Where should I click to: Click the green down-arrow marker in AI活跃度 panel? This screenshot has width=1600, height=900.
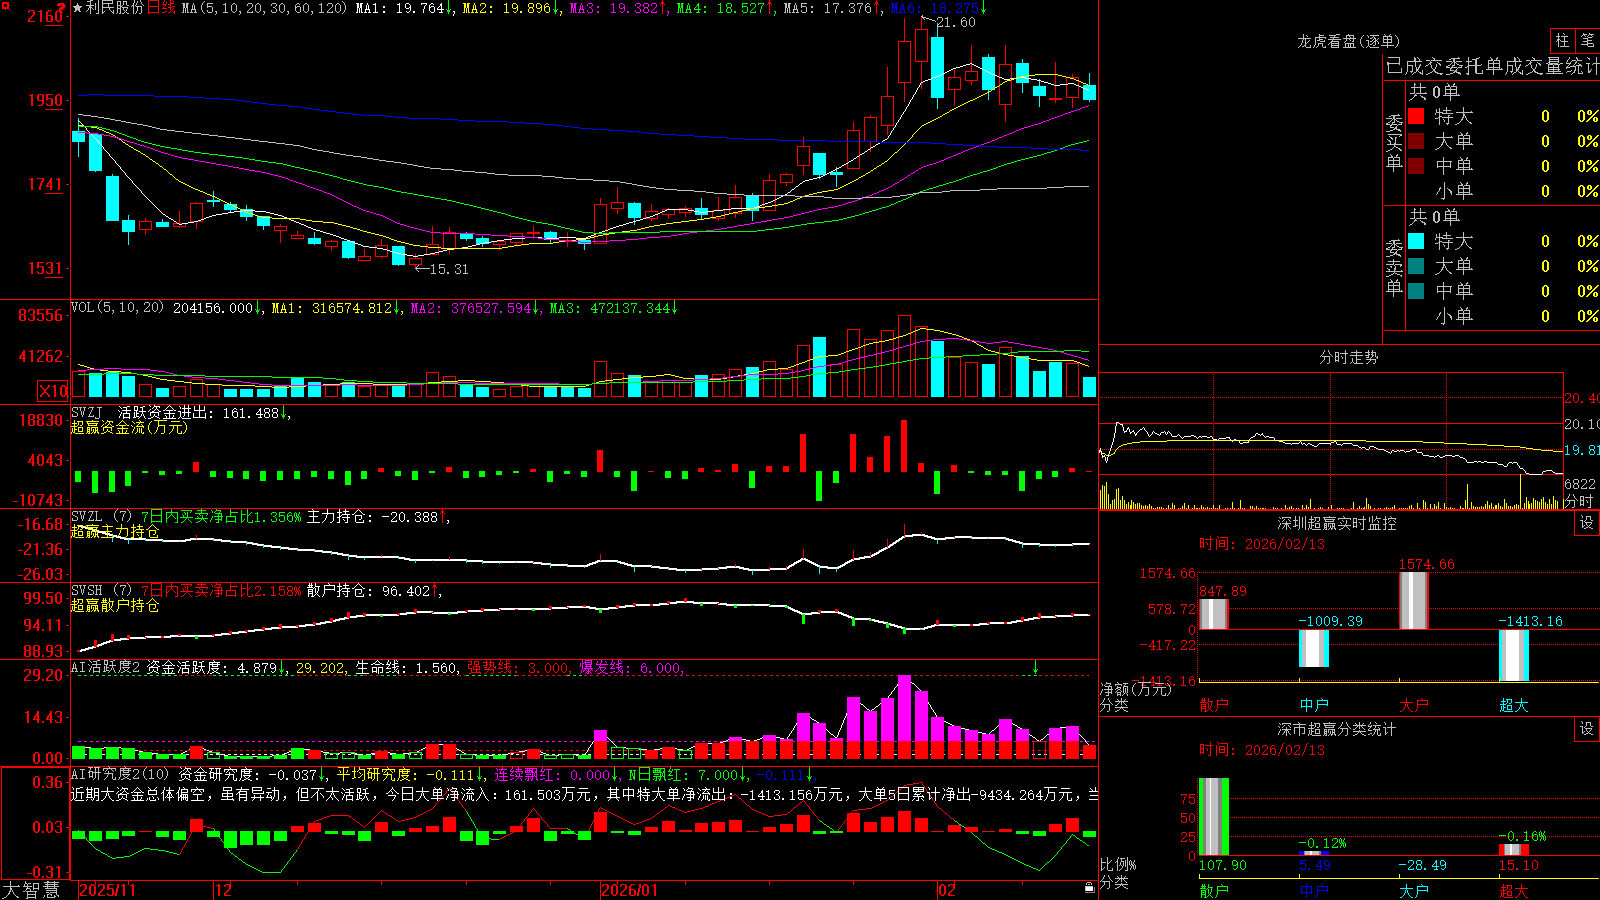1035,667
